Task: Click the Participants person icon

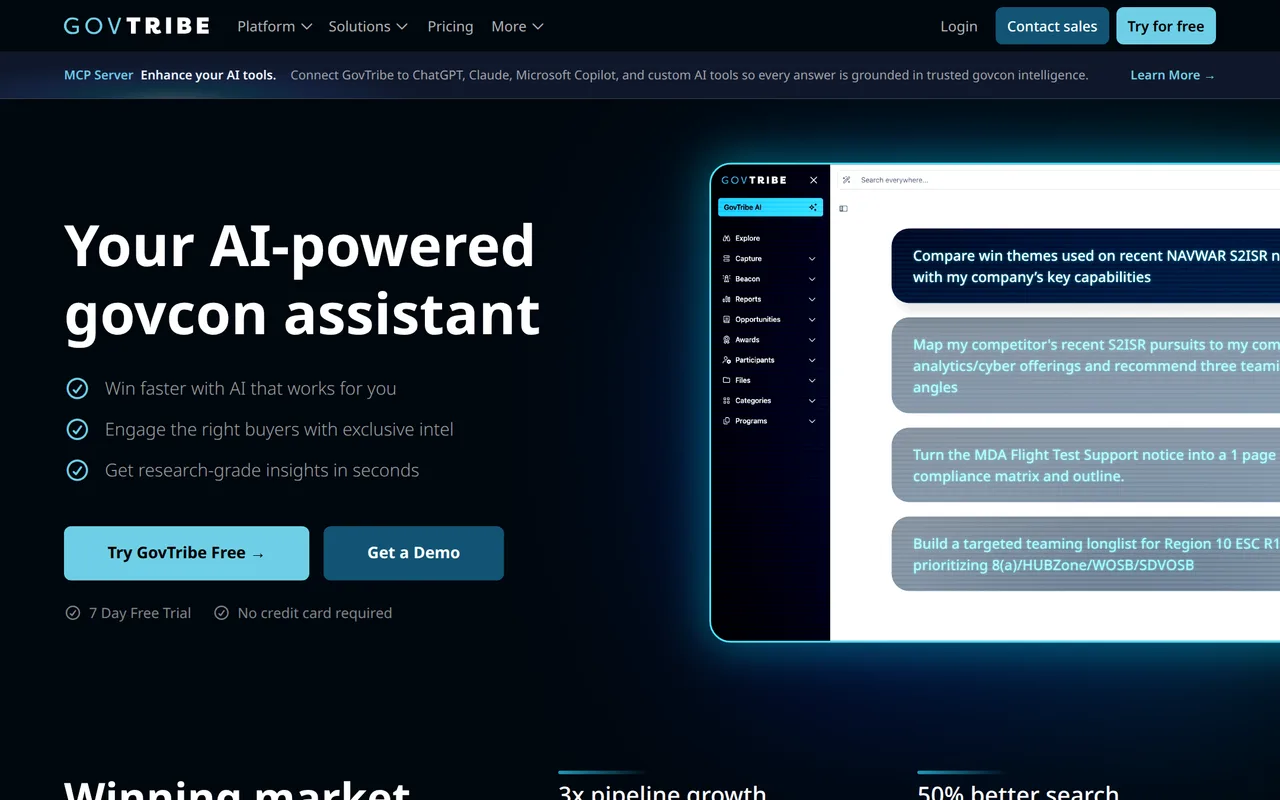Action: [726, 360]
